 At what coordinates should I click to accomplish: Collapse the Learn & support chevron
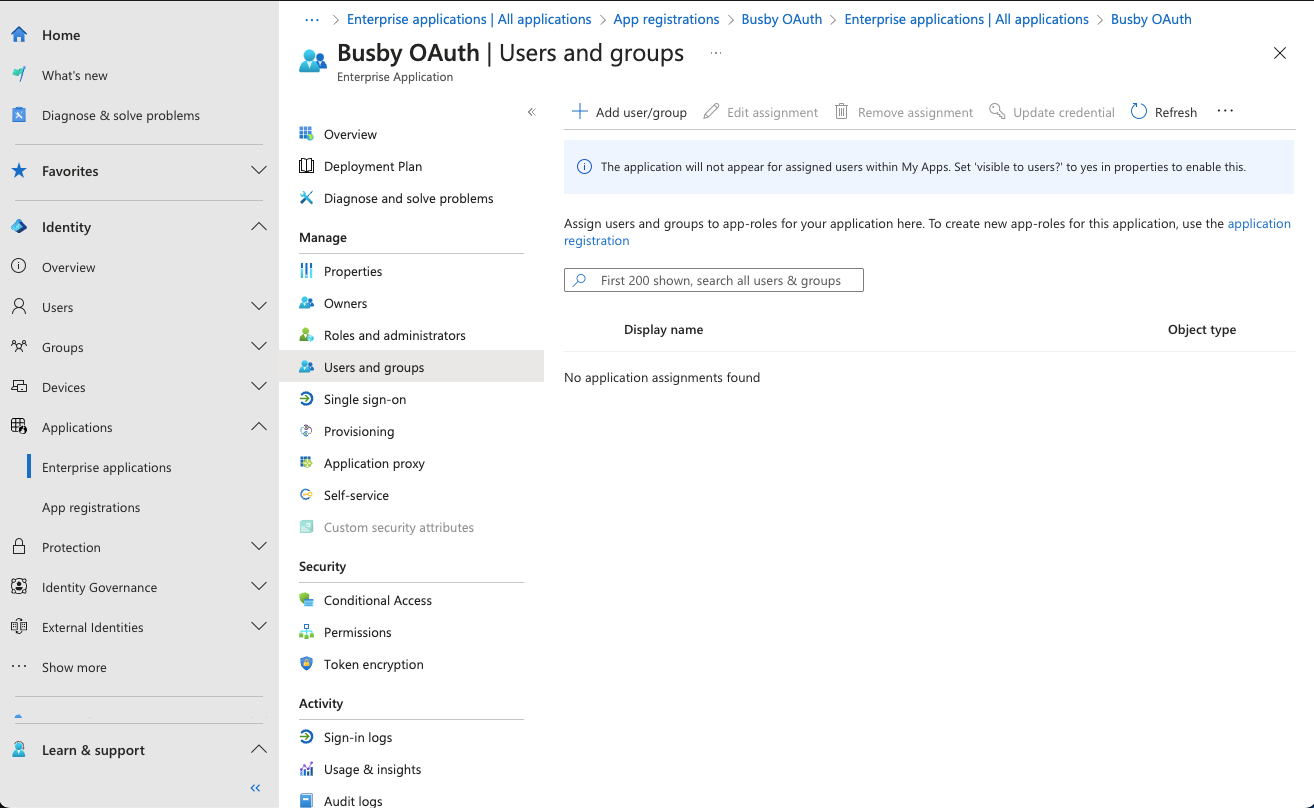pos(259,750)
